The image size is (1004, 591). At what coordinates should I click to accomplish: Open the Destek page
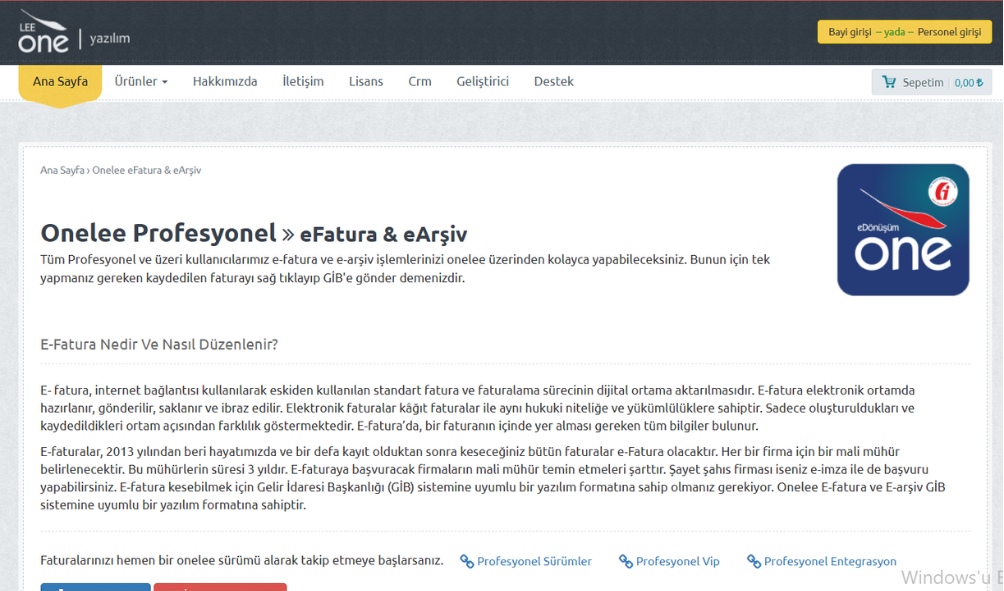(553, 82)
